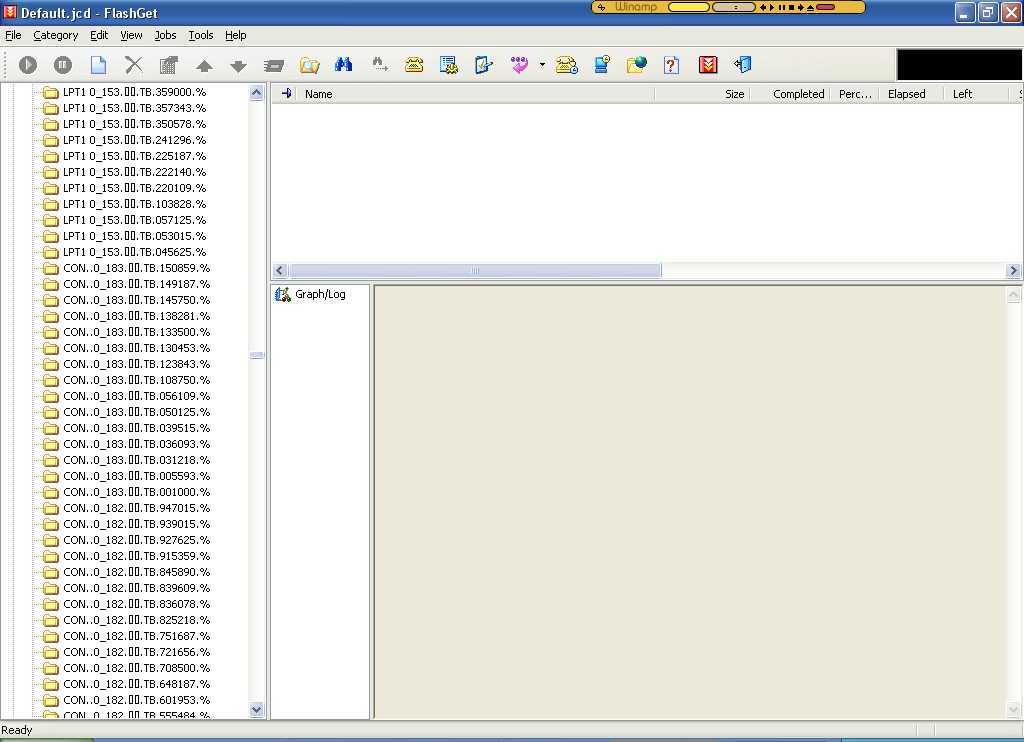The height and width of the screenshot is (742, 1024).
Task: Open the Jobs menu
Action: click(165, 35)
